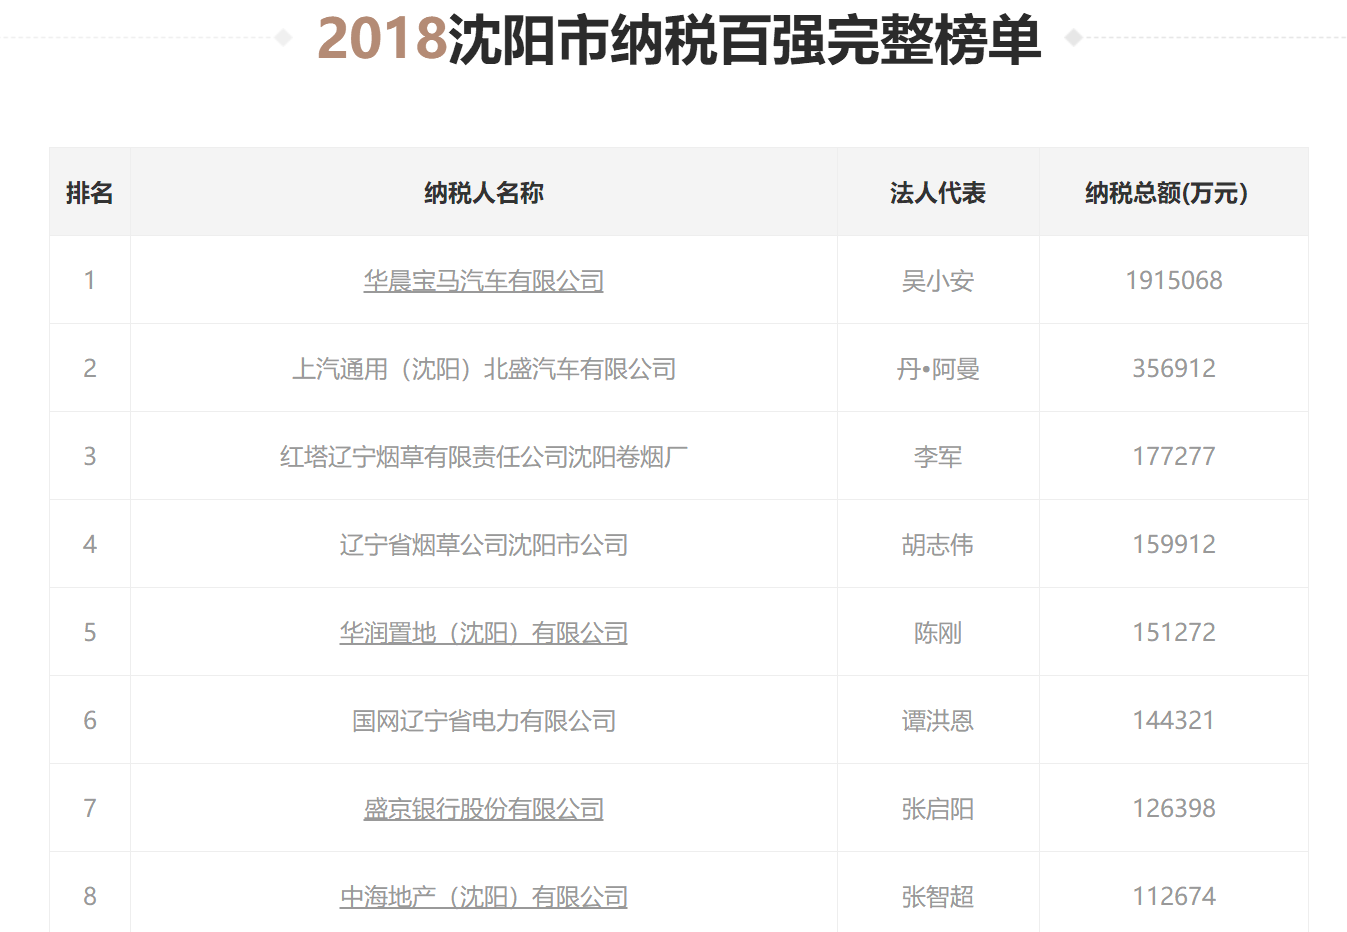Open the 盛京银行股份有限公司 link
This screenshot has height=932, width=1347.
(483, 809)
